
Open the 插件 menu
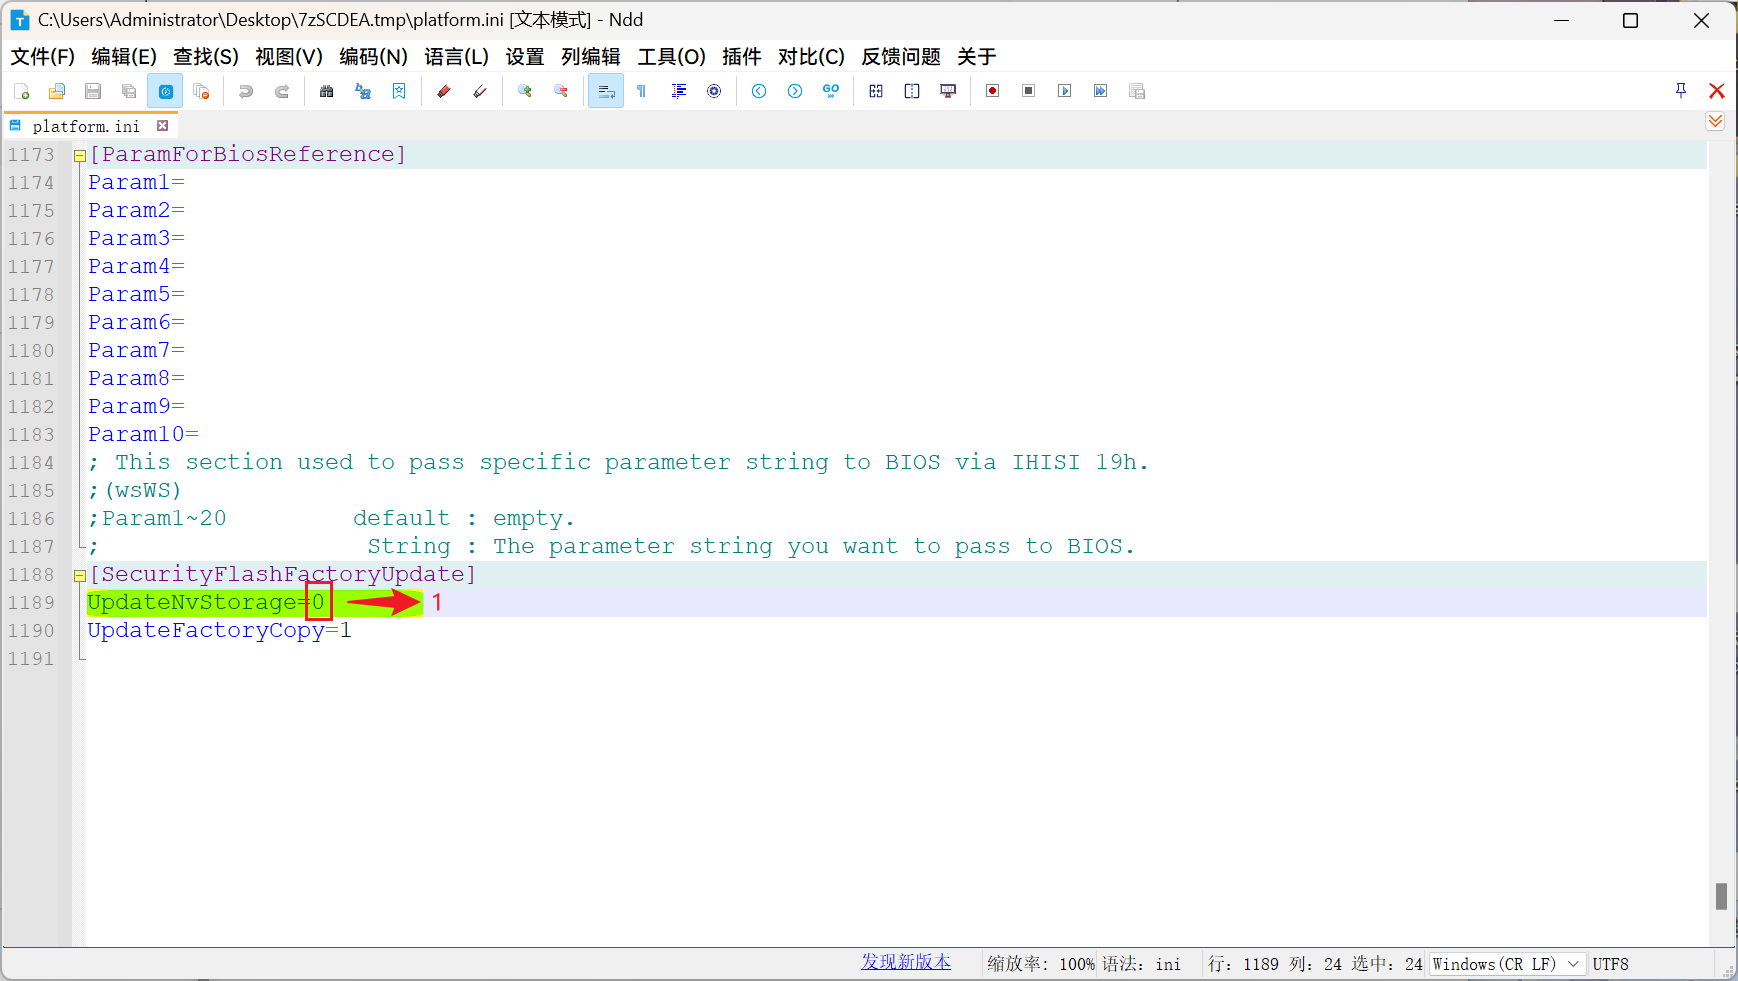(x=741, y=57)
